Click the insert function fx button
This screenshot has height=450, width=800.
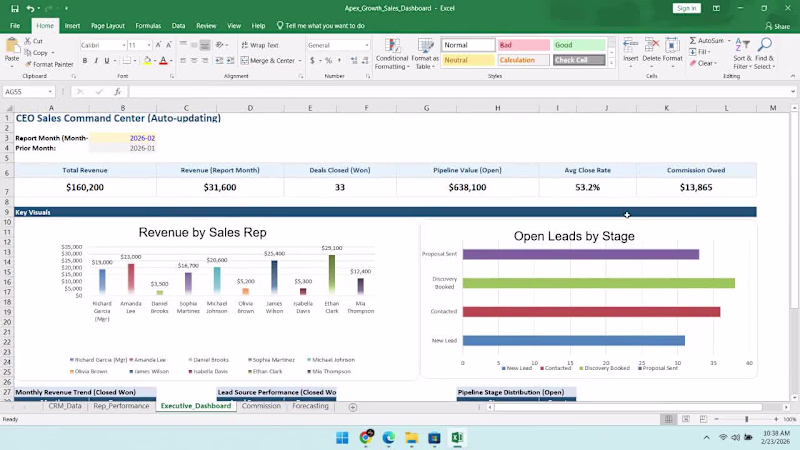117,92
